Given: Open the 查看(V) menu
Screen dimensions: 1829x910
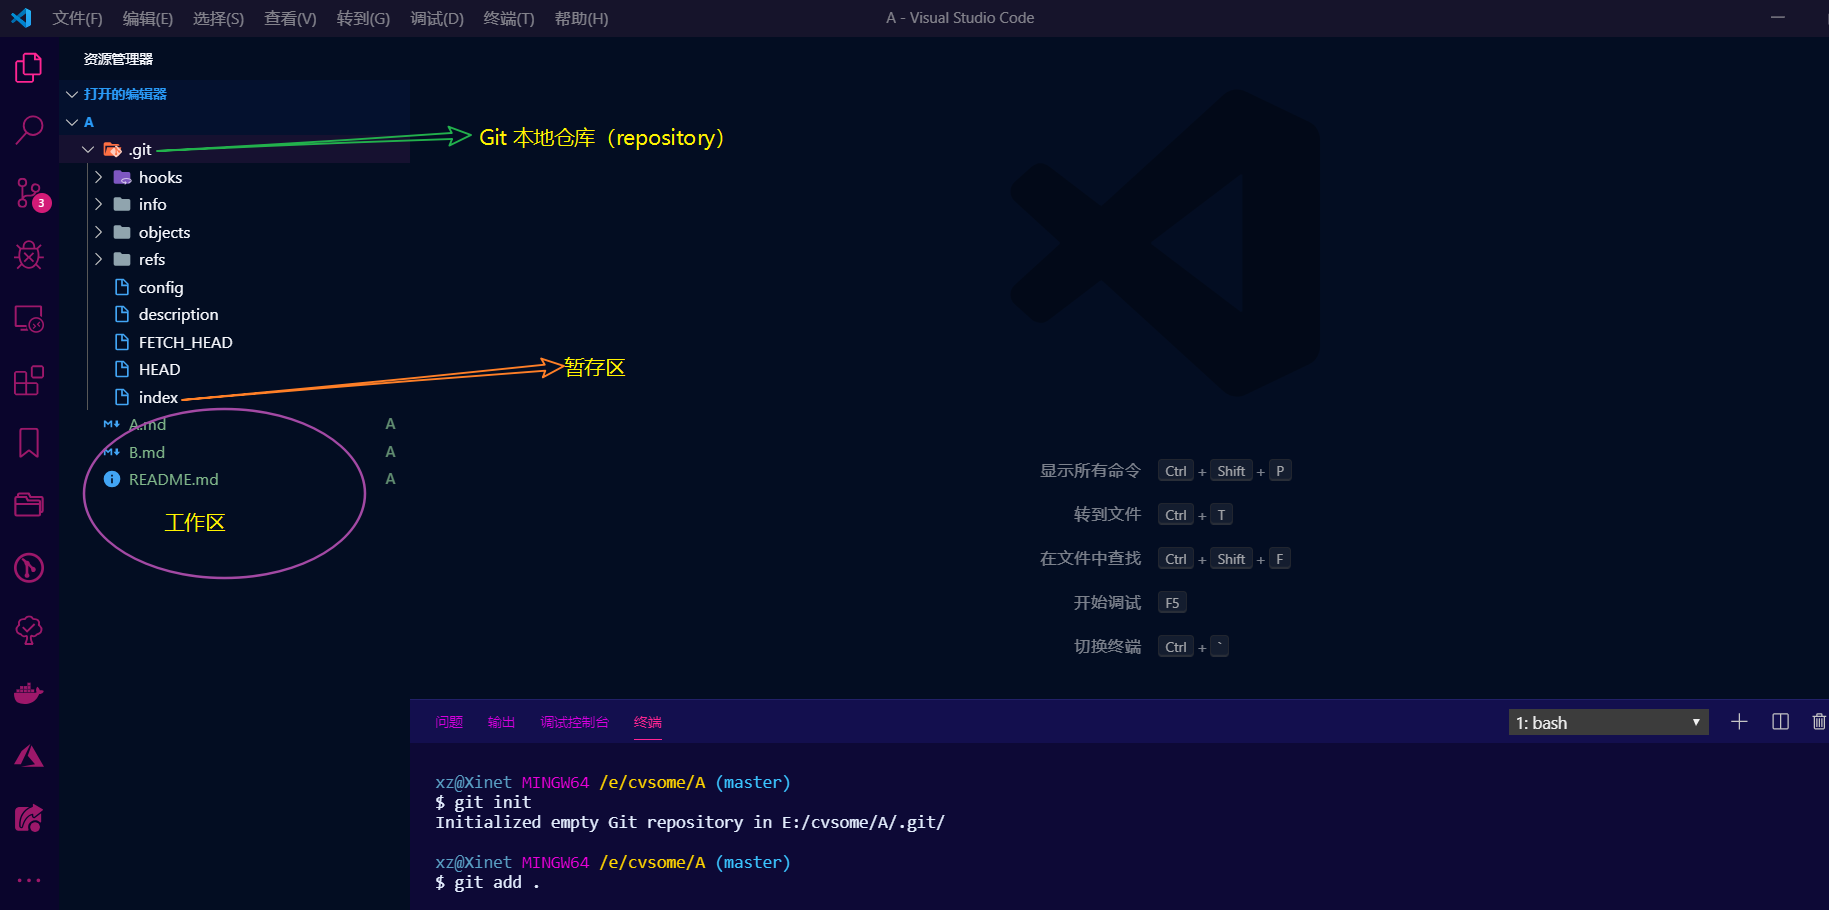Looking at the screenshot, I should tap(290, 18).
